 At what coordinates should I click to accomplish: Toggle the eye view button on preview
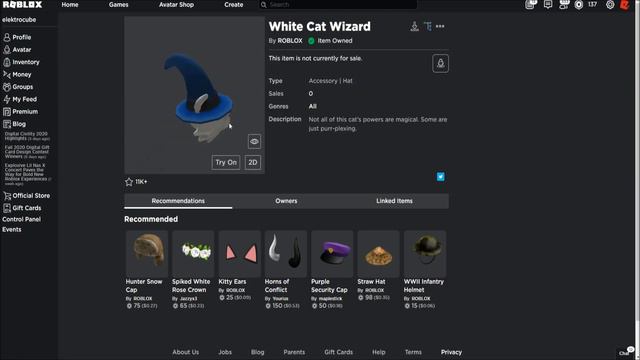pos(254,142)
